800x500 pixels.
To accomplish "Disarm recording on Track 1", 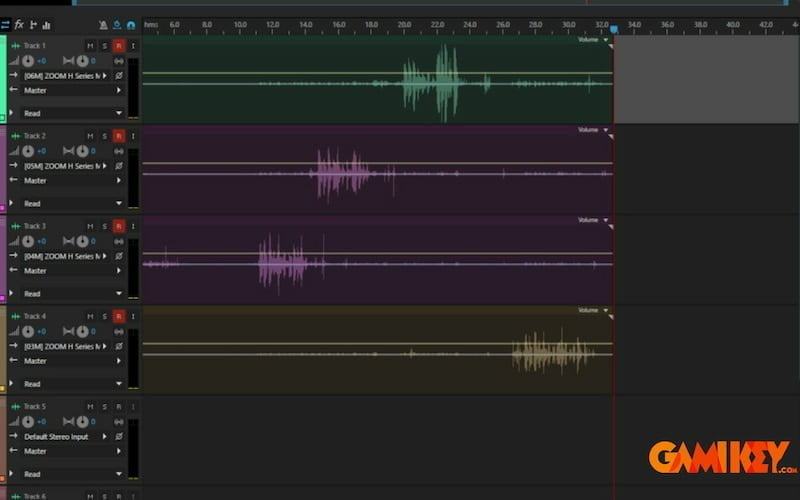I will point(119,46).
